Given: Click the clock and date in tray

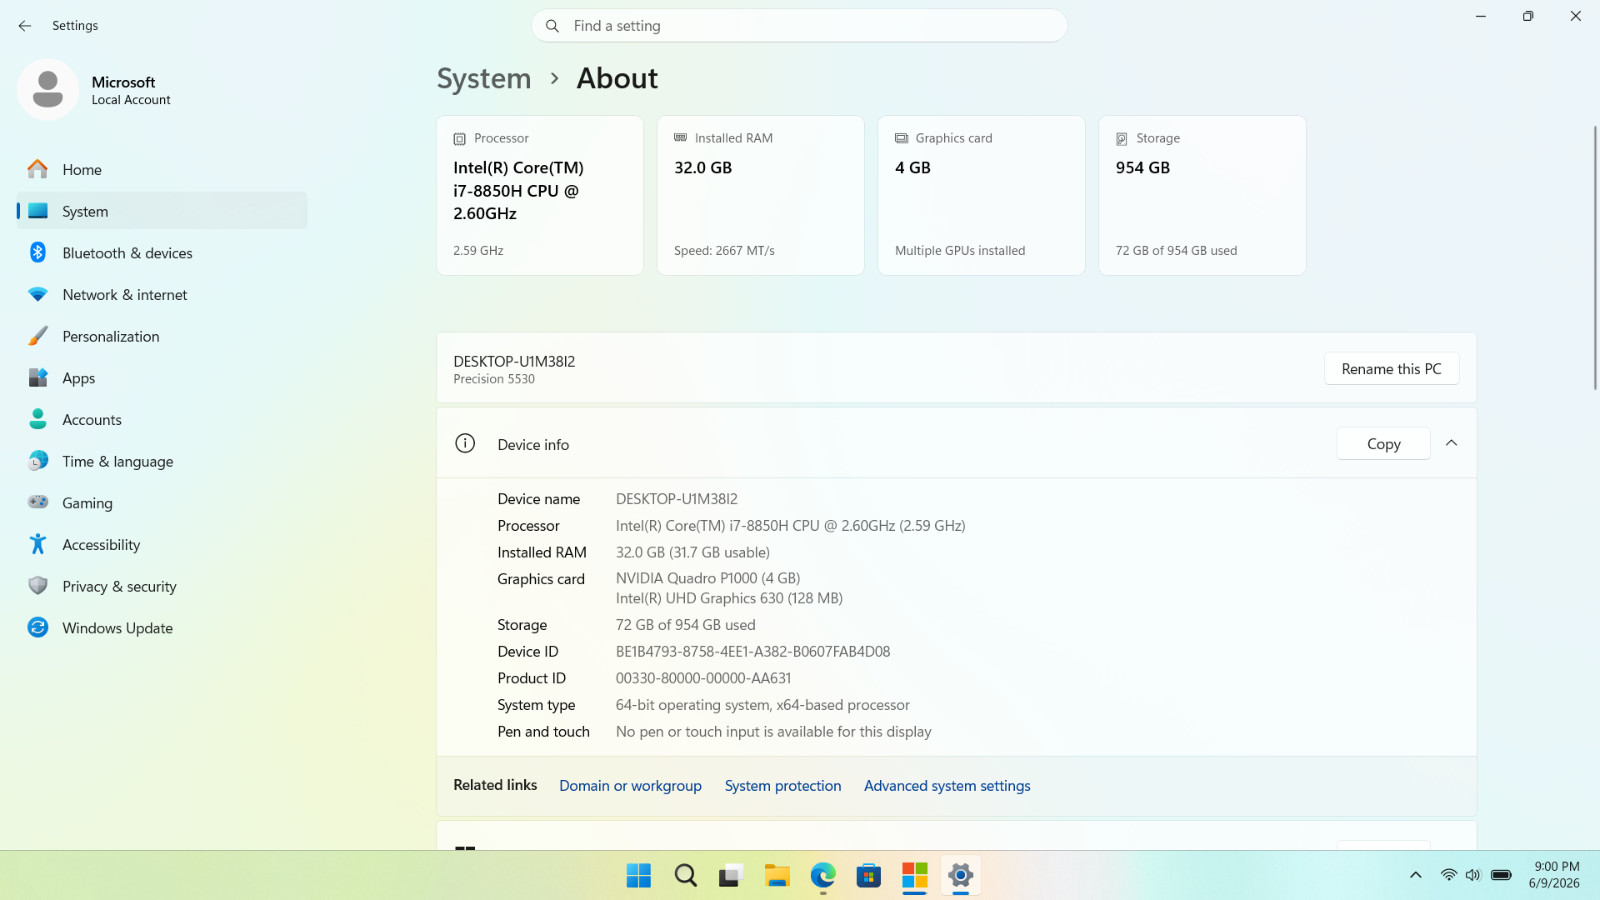Looking at the screenshot, I should click(1555, 875).
